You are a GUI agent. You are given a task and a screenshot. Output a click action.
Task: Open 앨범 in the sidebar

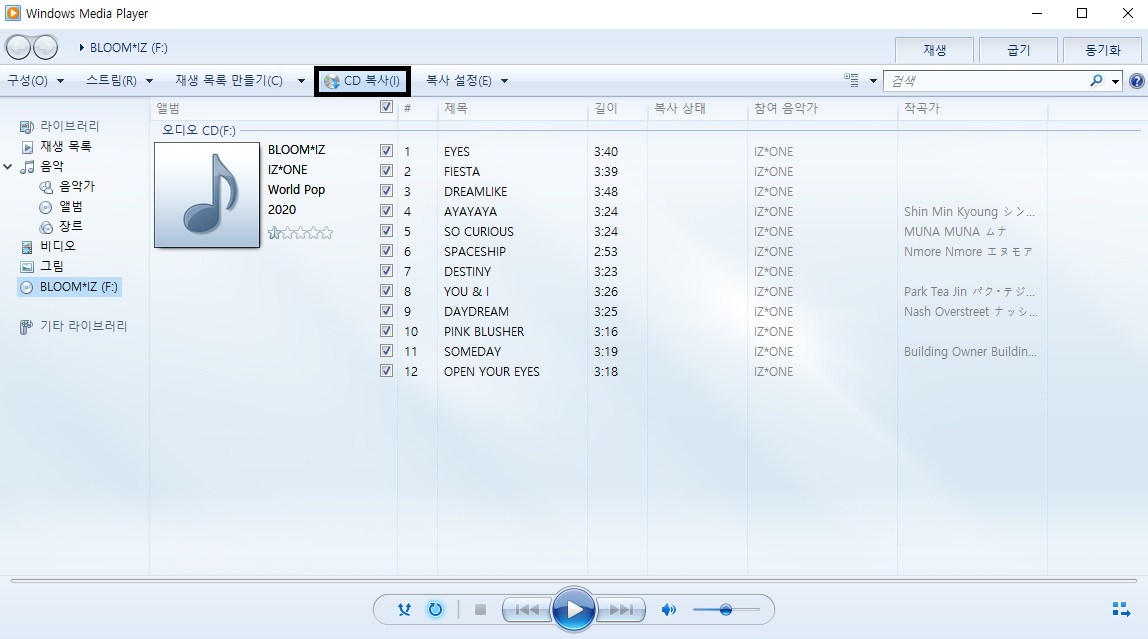click(x=70, y=206)
